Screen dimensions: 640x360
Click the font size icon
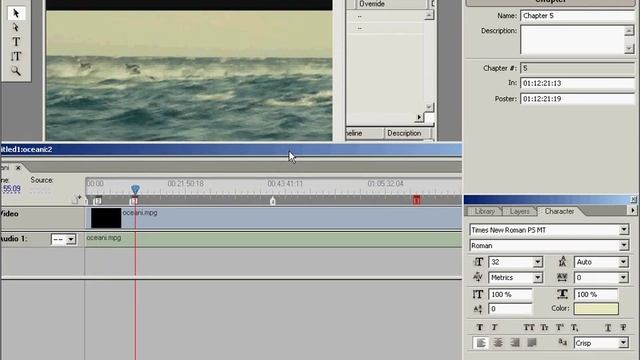pyautogui.click(x=478, y=262)
